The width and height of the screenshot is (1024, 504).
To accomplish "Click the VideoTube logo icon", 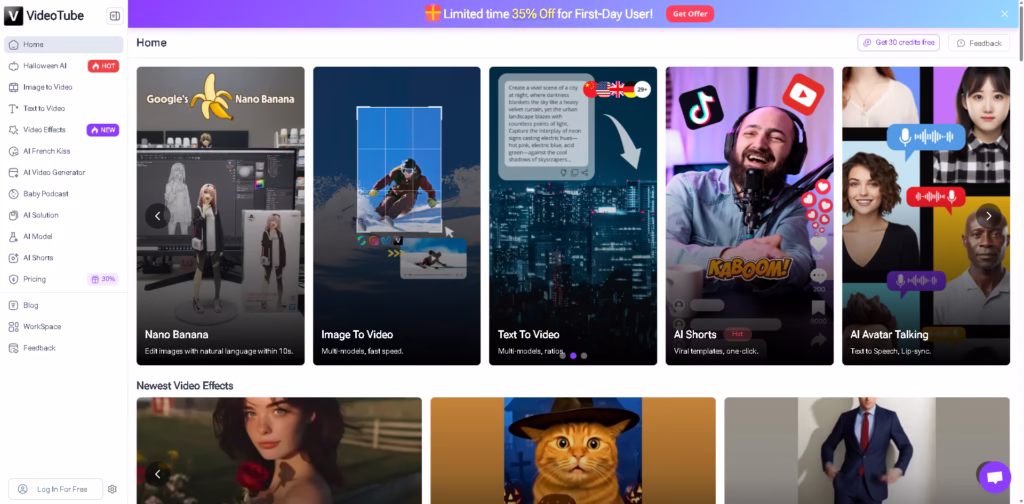I will pyautogui.click(x=13, y=15).
